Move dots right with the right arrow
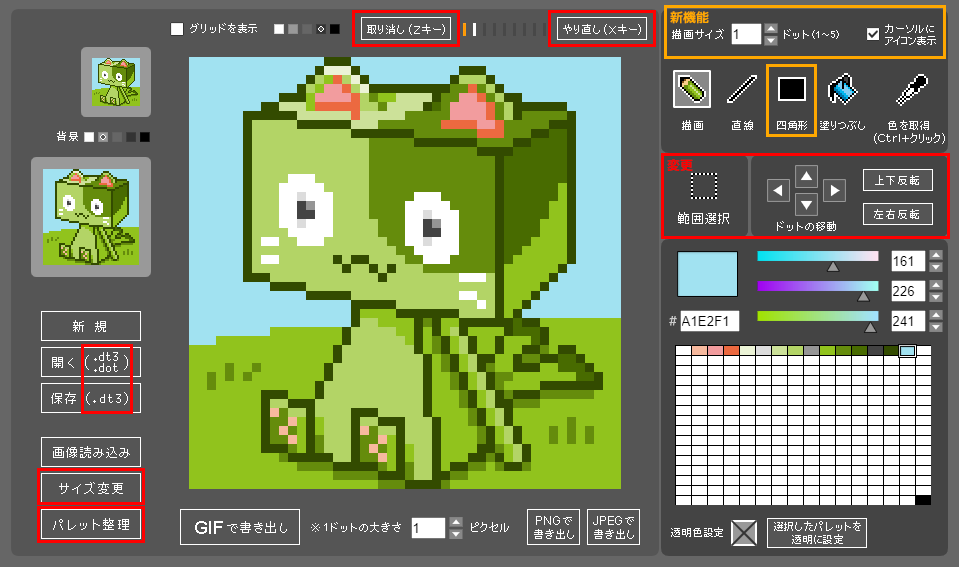Screen dimensions: 959x567 tap(834, 191)
